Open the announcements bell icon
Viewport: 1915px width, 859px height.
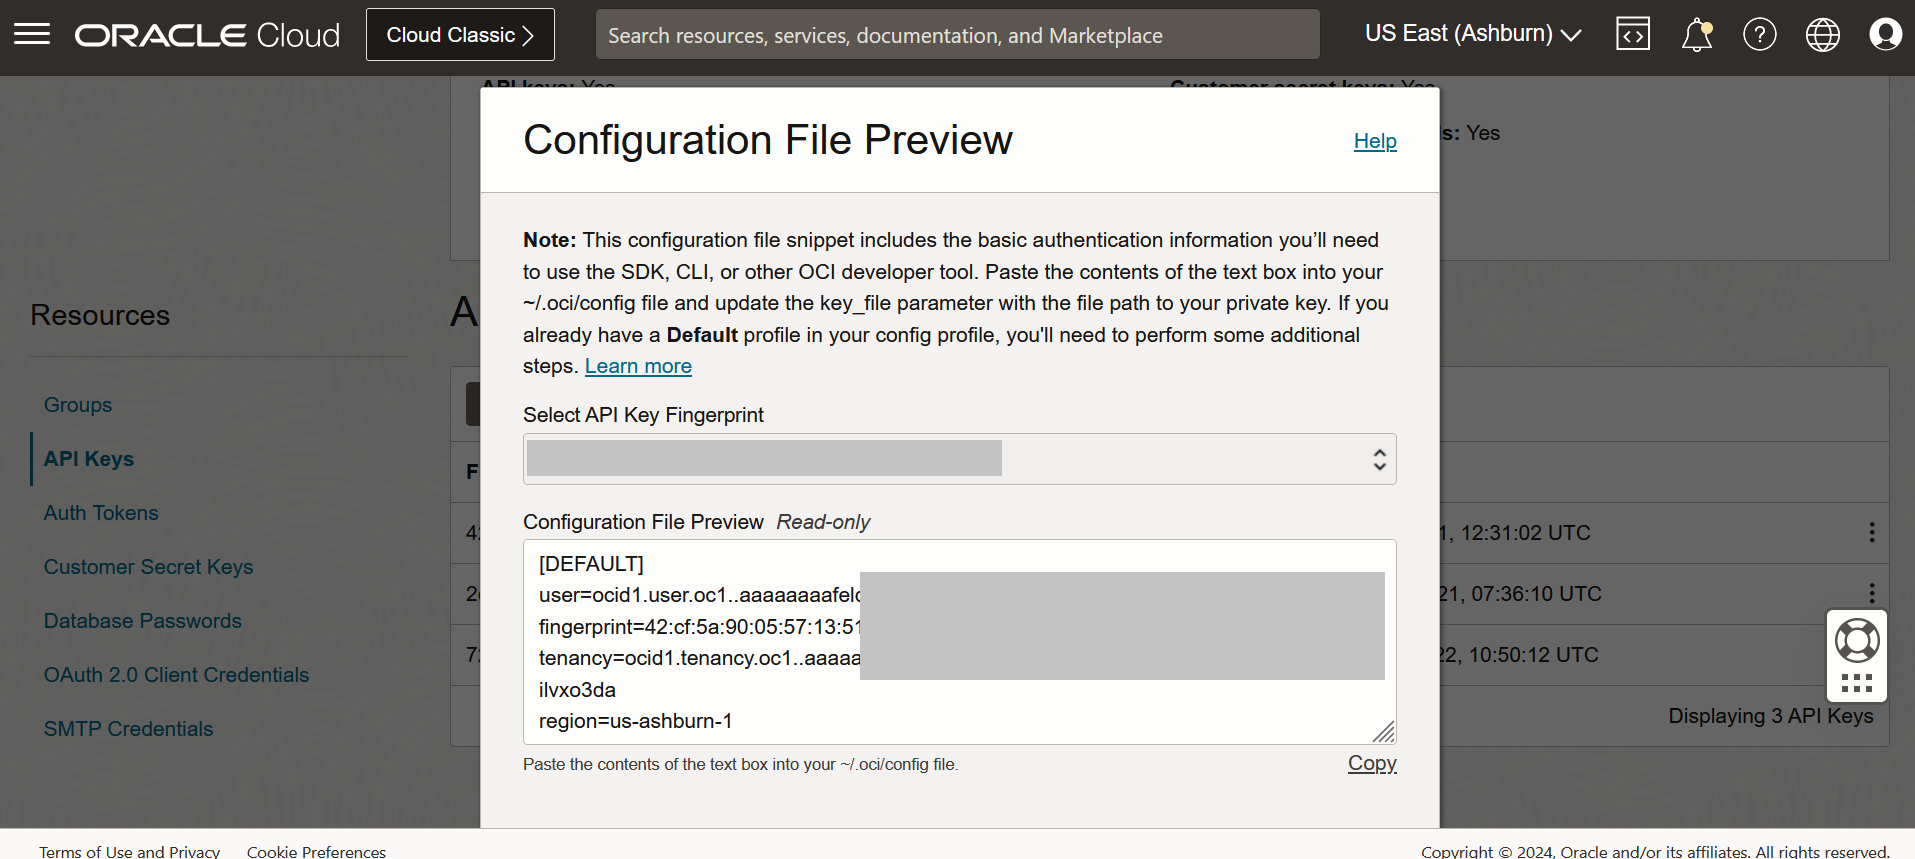click(x=1696, y=35)
